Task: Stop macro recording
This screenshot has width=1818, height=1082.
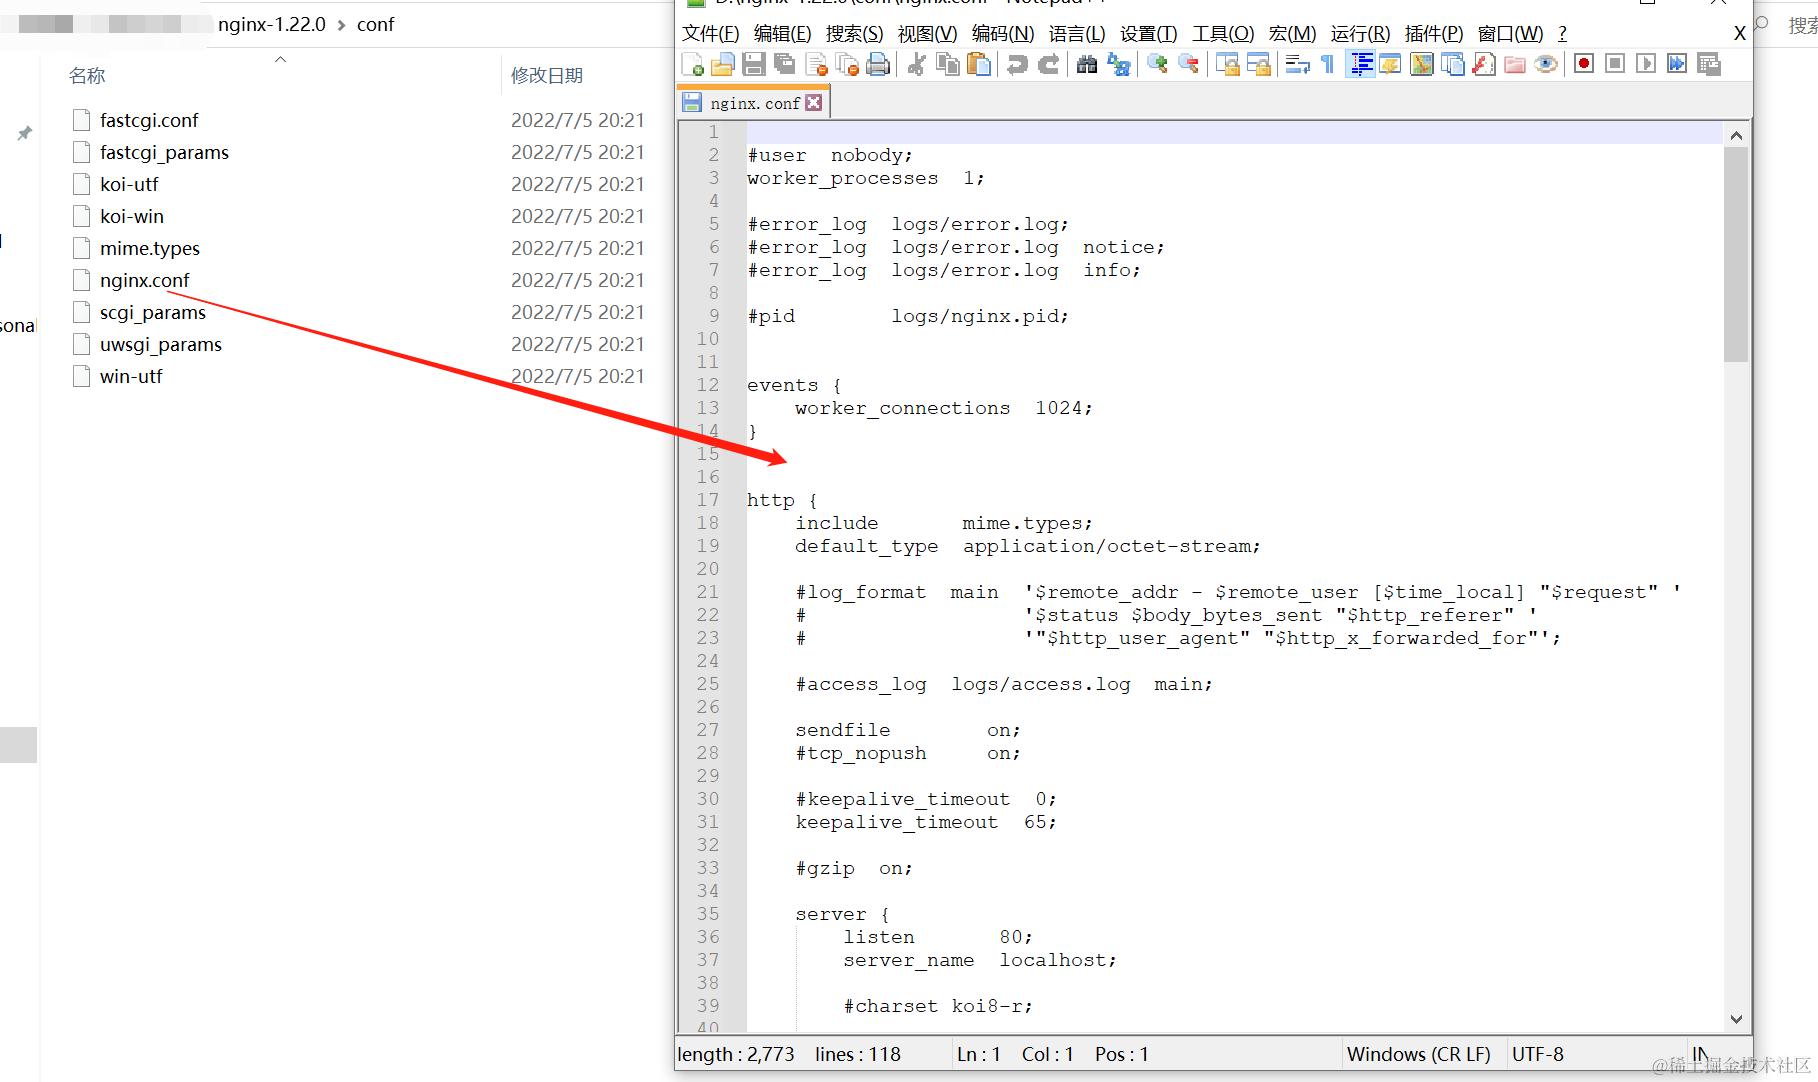Action: [x=1615, y=65]
